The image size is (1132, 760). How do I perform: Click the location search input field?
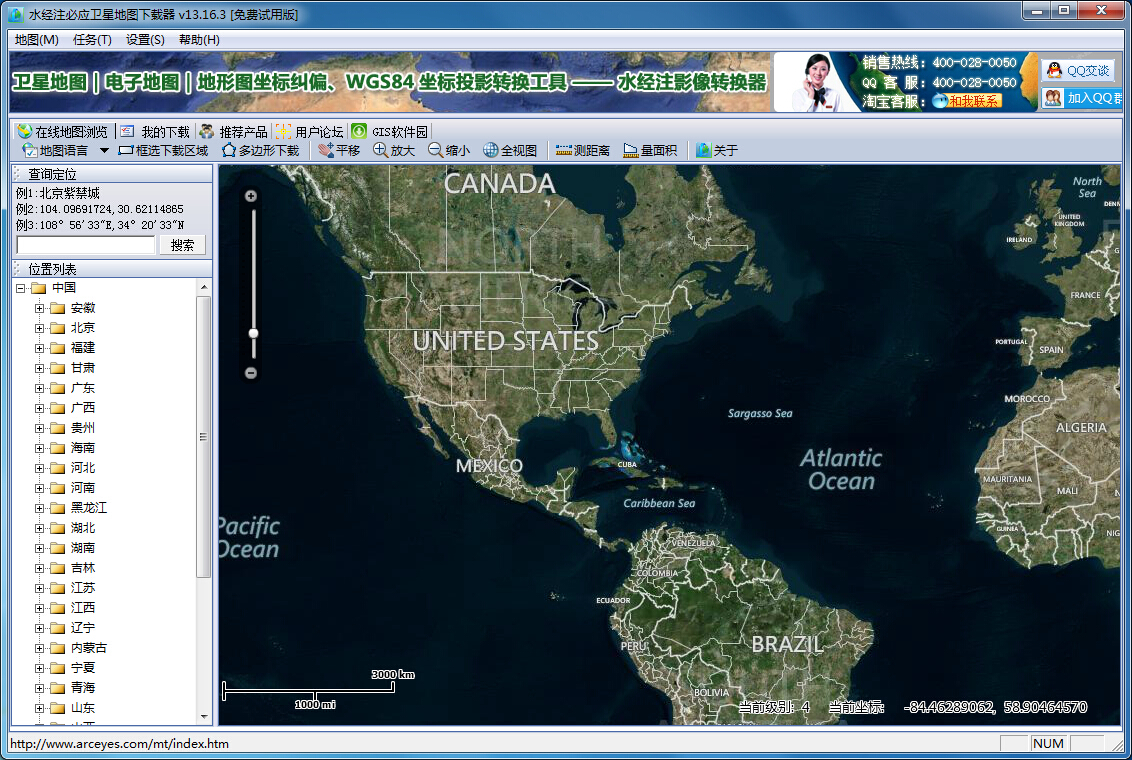point(86,245)
